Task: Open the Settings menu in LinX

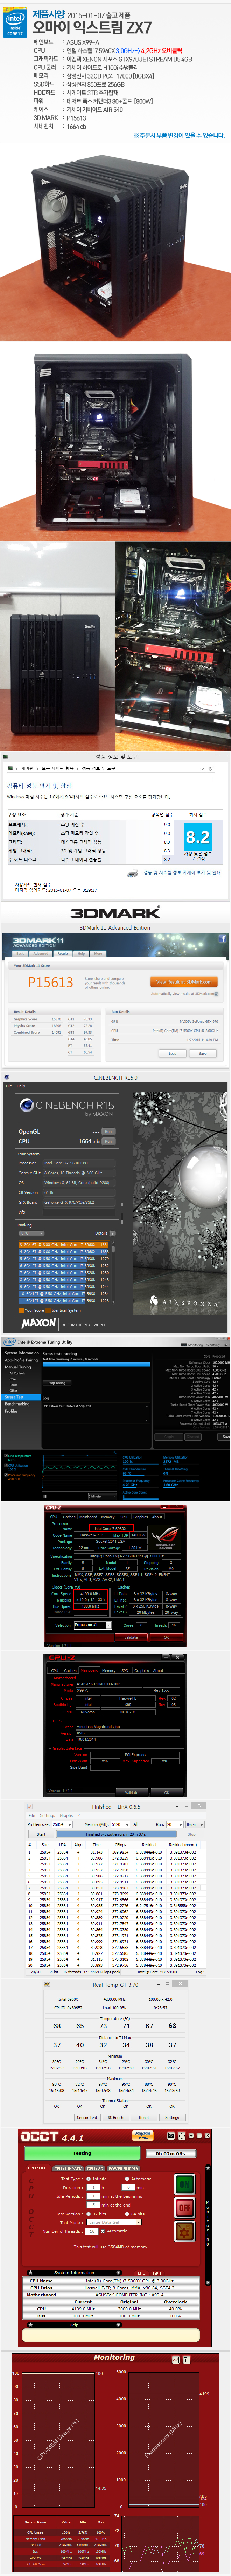Action: point(47,1816)
